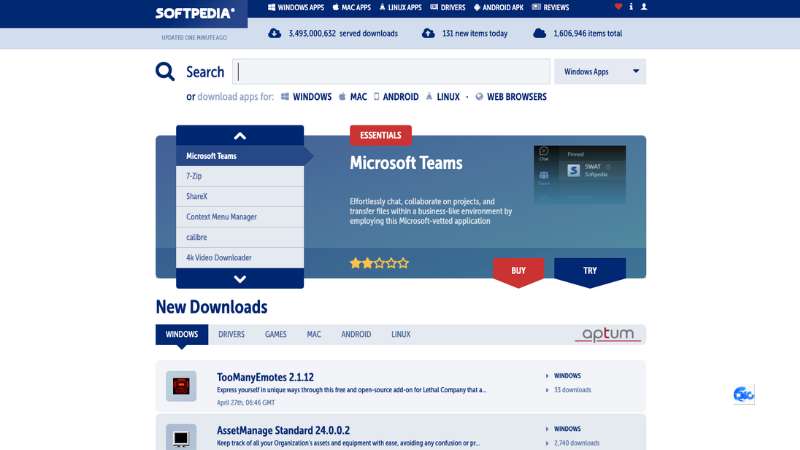
Task: Move essentials list down with chevron
Action: pos(240,279)
